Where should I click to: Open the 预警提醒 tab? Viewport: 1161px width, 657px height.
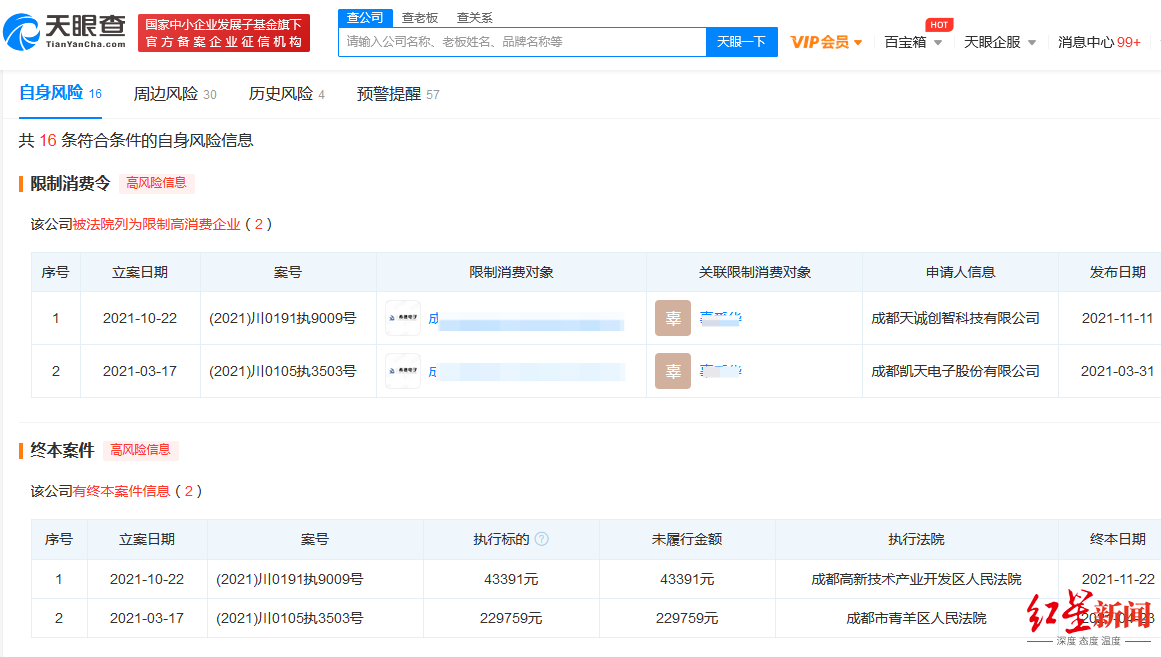[398, 94]
